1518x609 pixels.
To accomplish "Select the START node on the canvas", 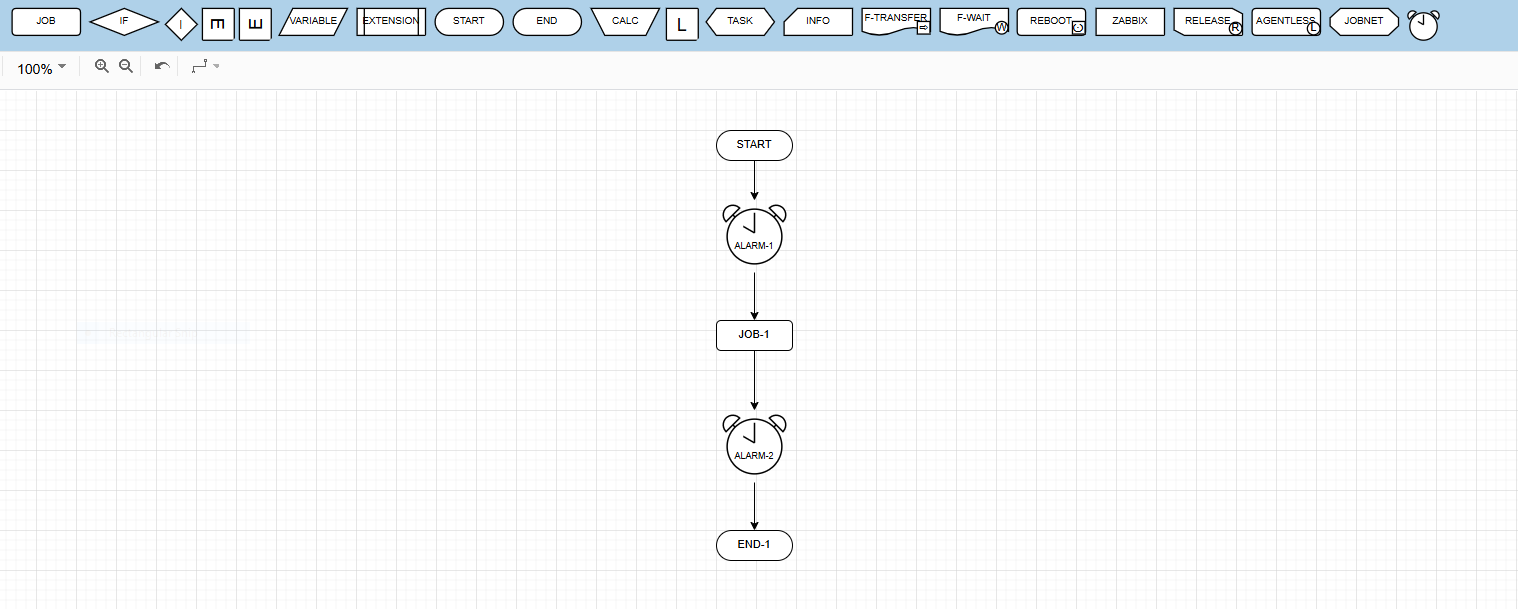I will pos(754,145).
